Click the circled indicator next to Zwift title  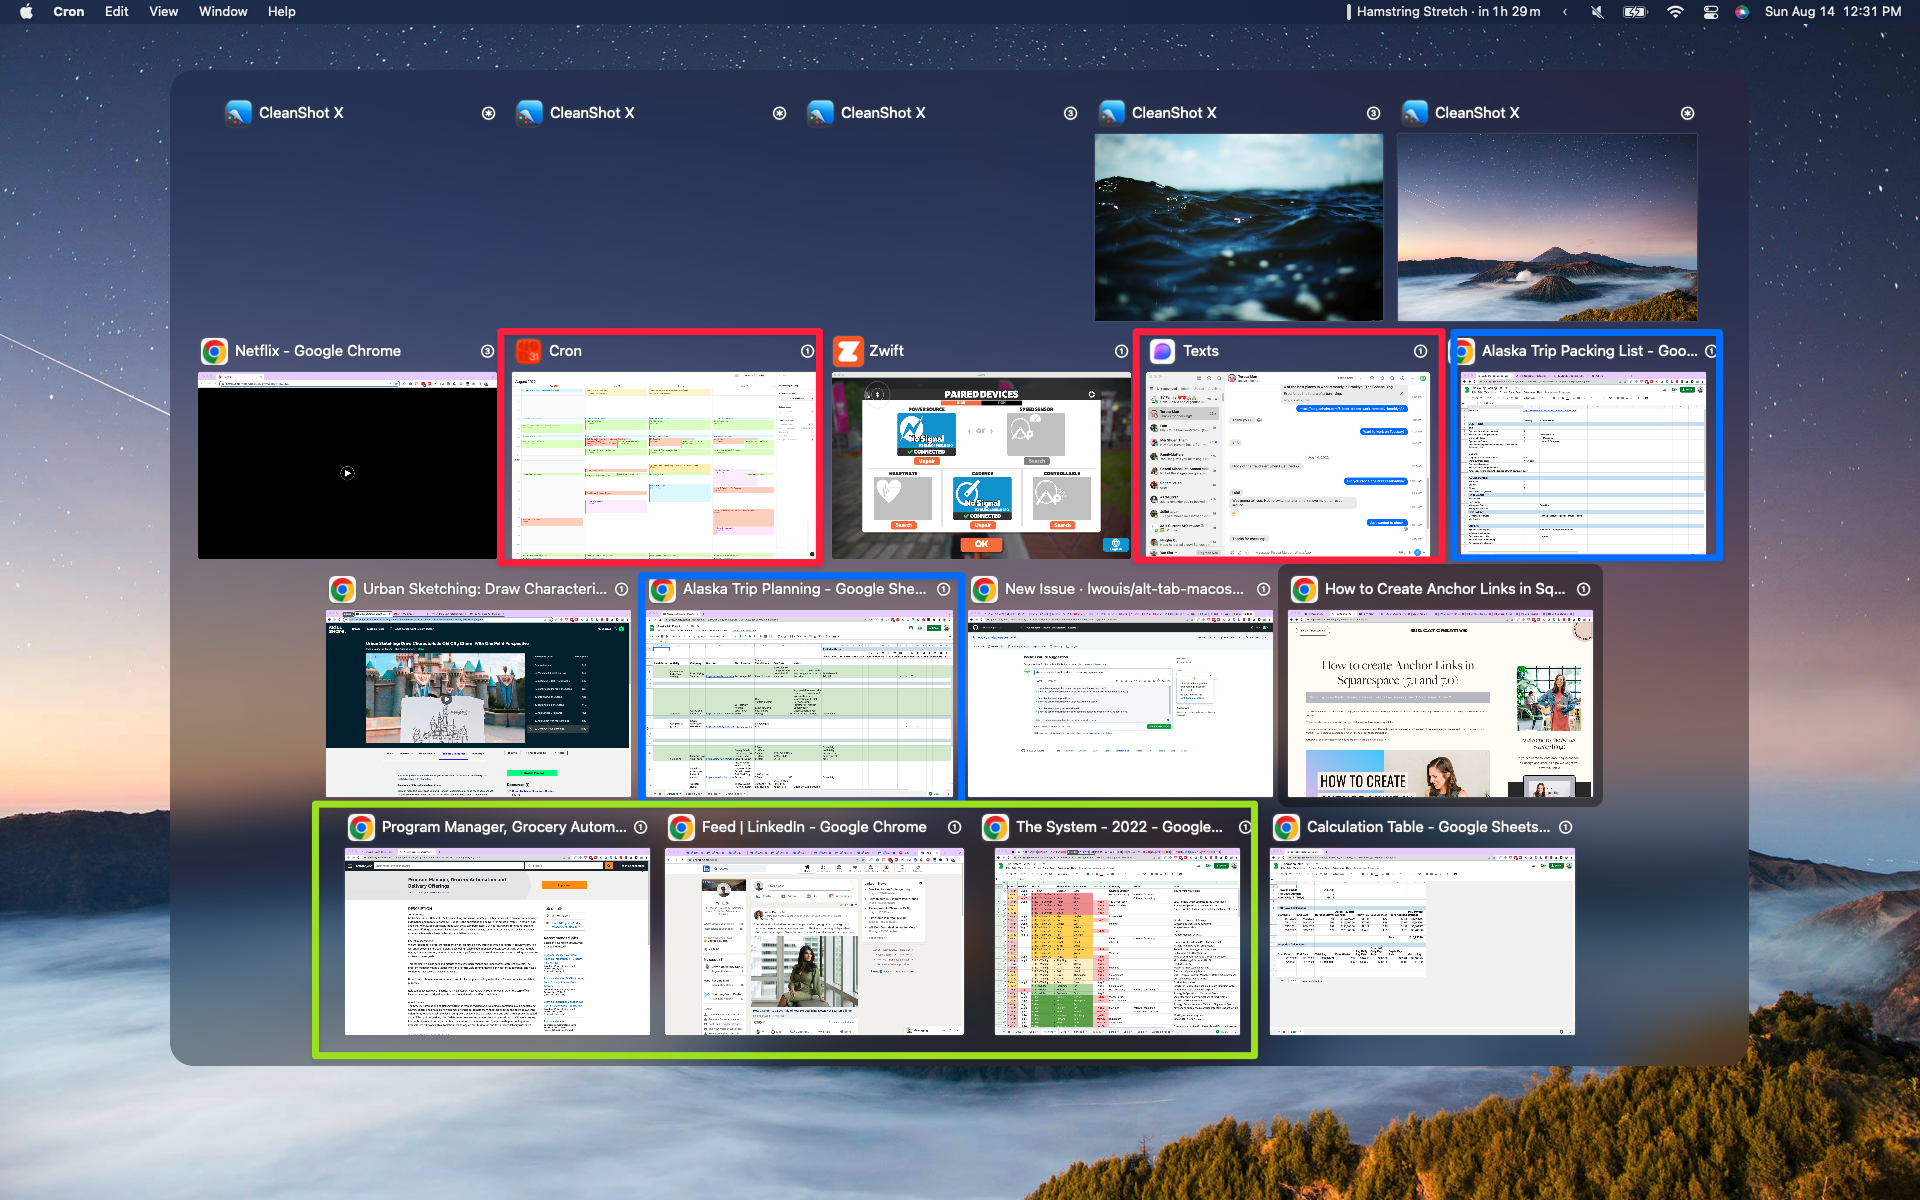click(1121, 351)
